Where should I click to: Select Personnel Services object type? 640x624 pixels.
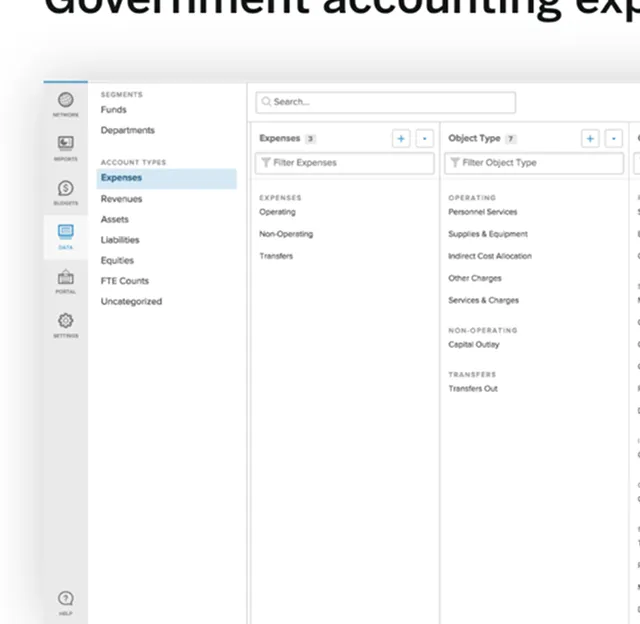483,212
